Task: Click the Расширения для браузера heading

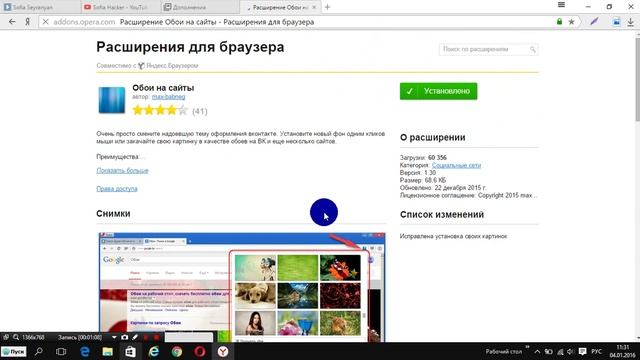Action: (x=190, y=47)
